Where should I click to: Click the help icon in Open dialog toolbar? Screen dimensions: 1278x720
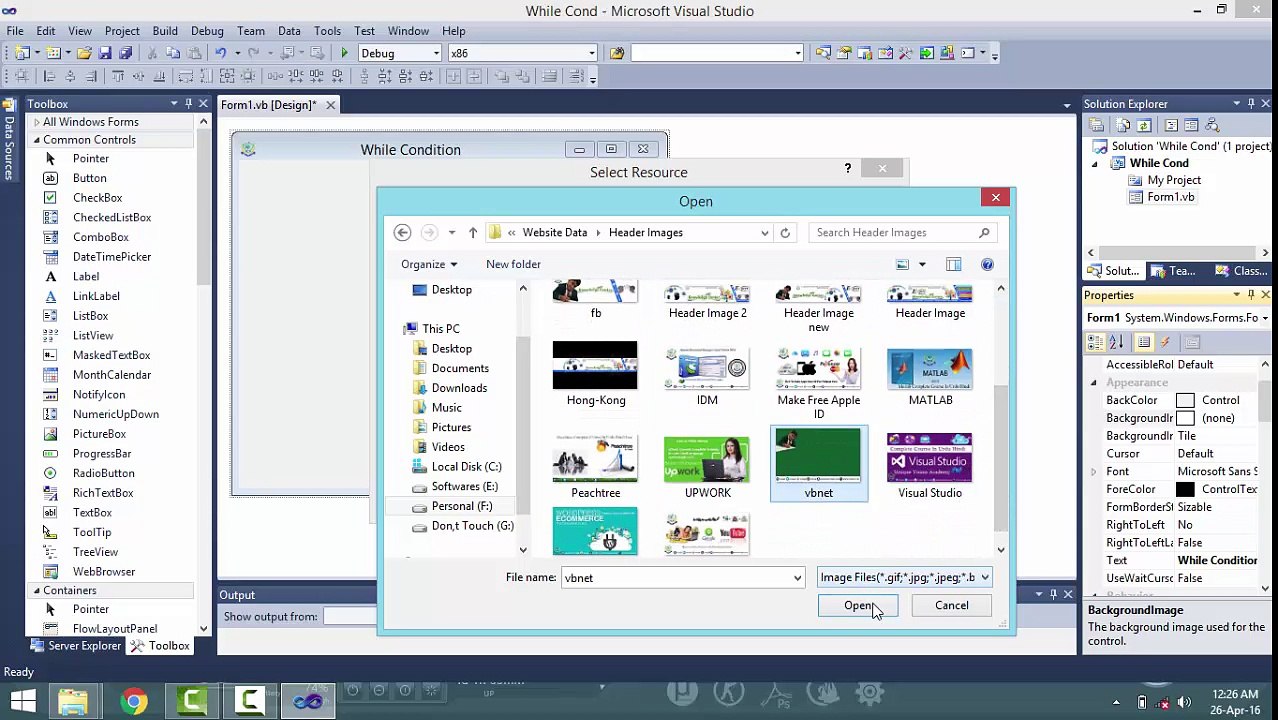pos(987,264)
